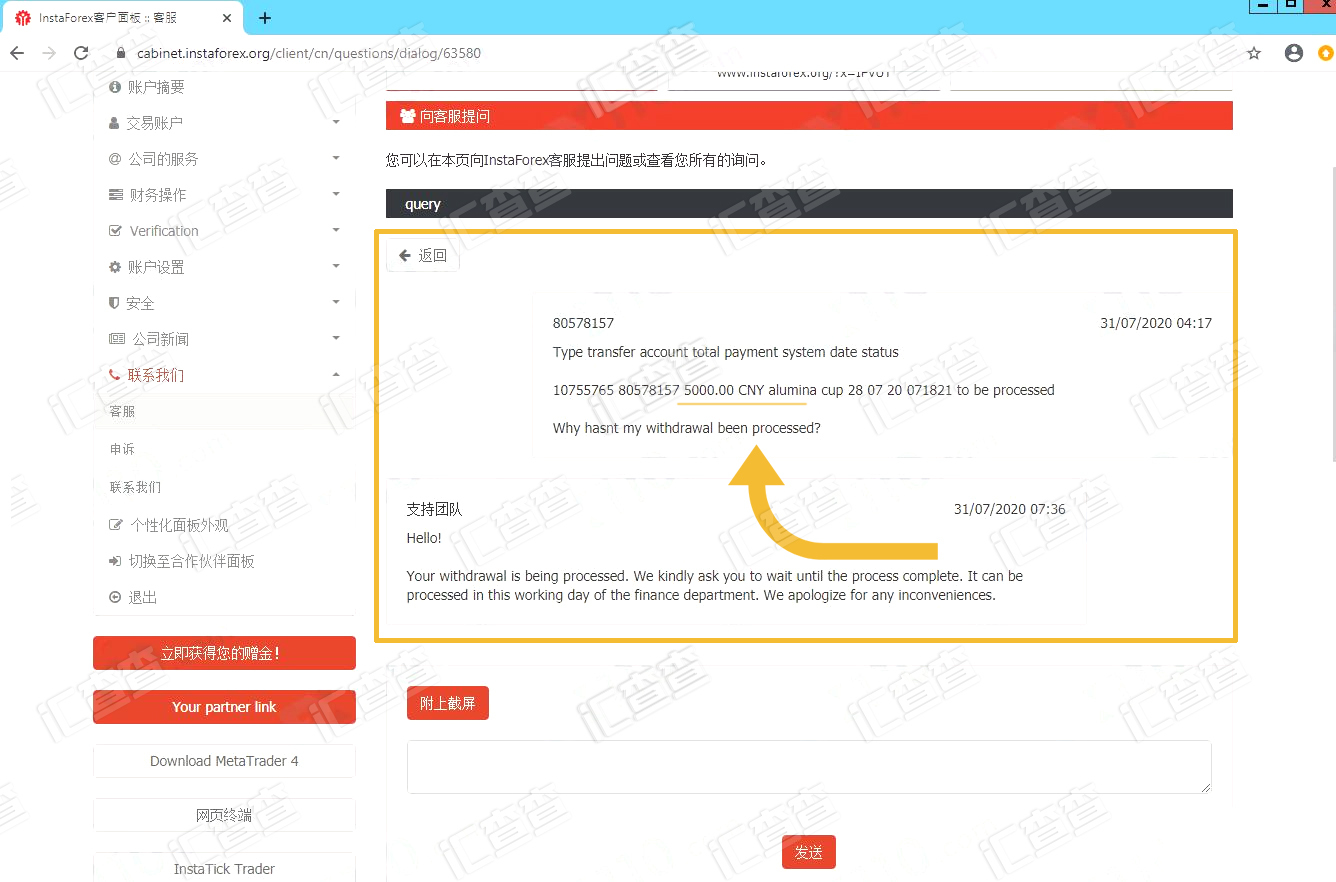Viewport: 1336px width, 882px height.
Task: Click the edit icon beside 个性化面板外观
Action: click(116, 525)
